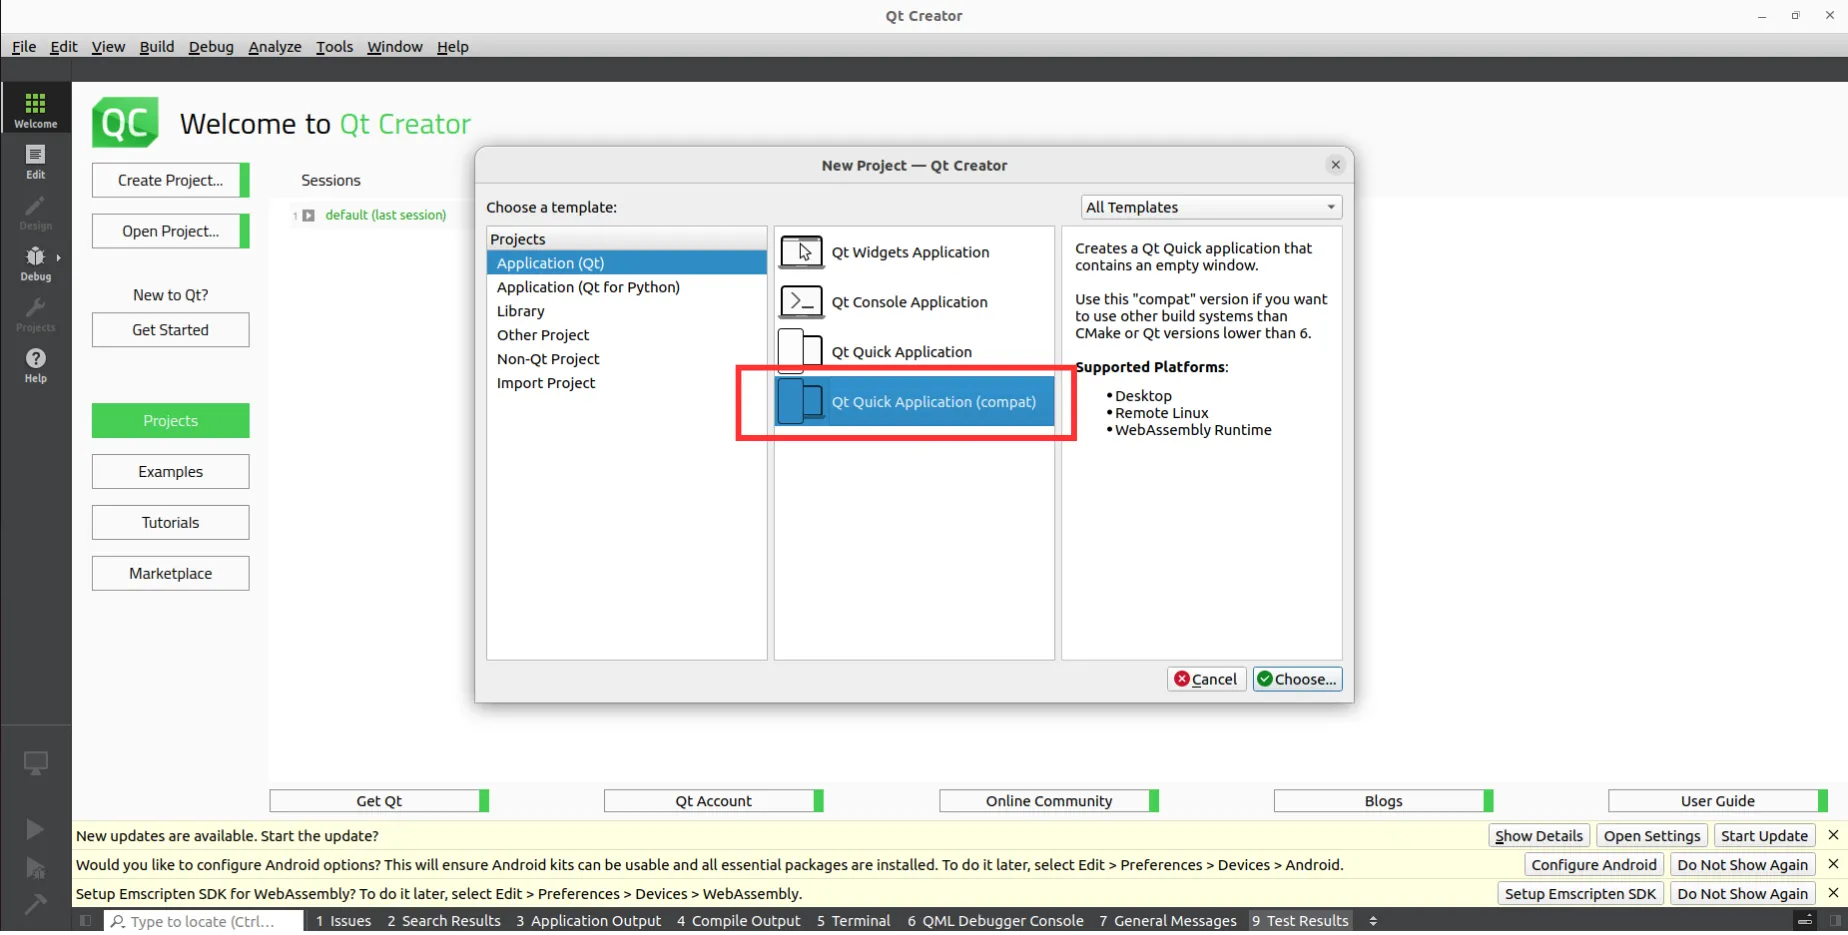The width and height of the screenshot is (1848, 935).
Task: Expand the output panes selector arrows
Action: pyautogui.click(x=1373, y=921)
